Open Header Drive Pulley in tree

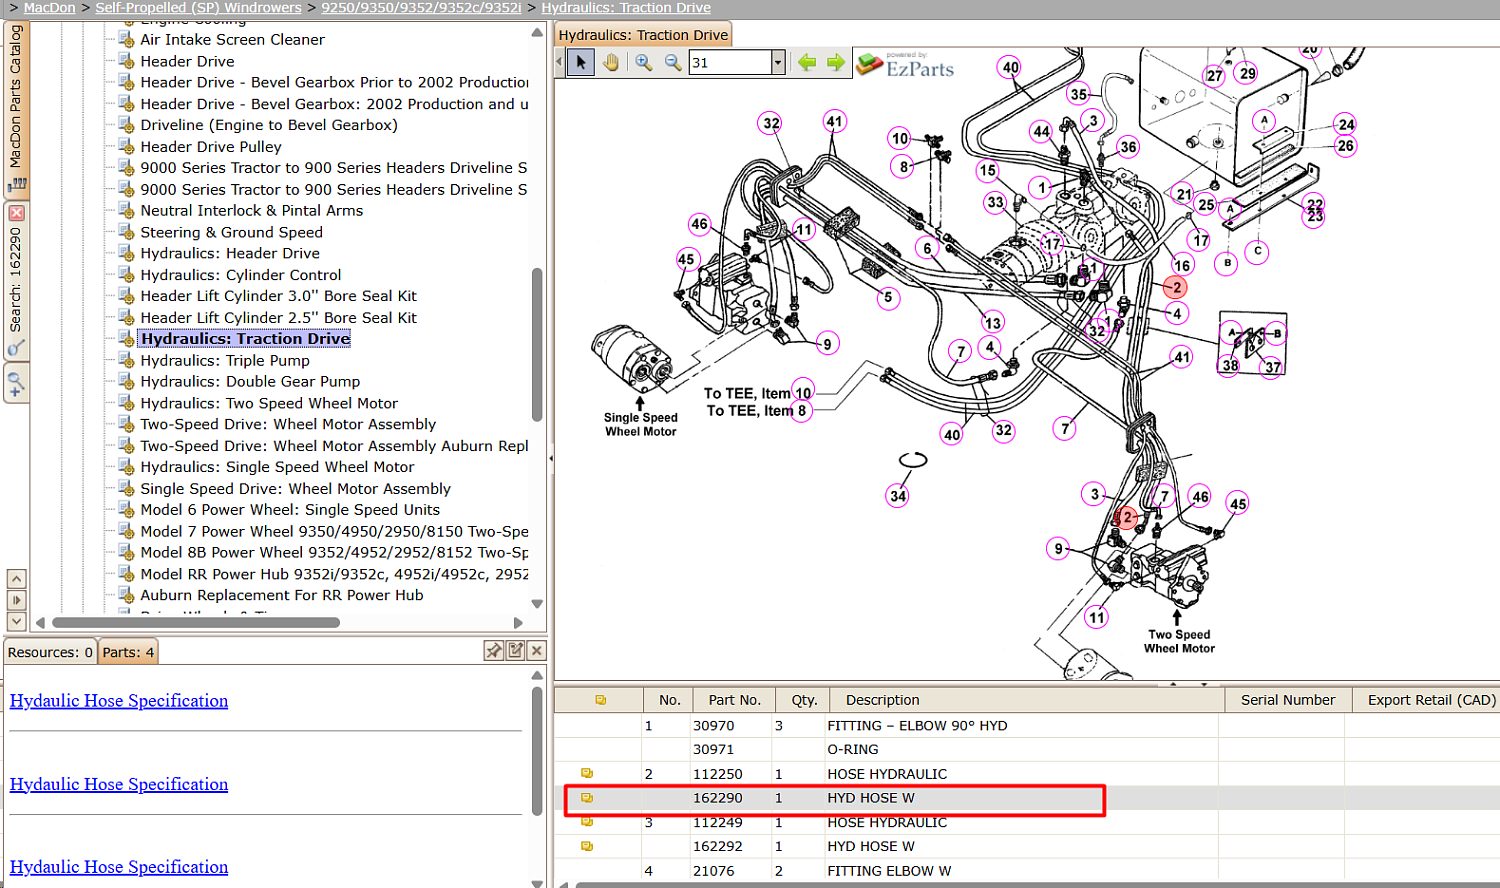(x=211, y=147)
